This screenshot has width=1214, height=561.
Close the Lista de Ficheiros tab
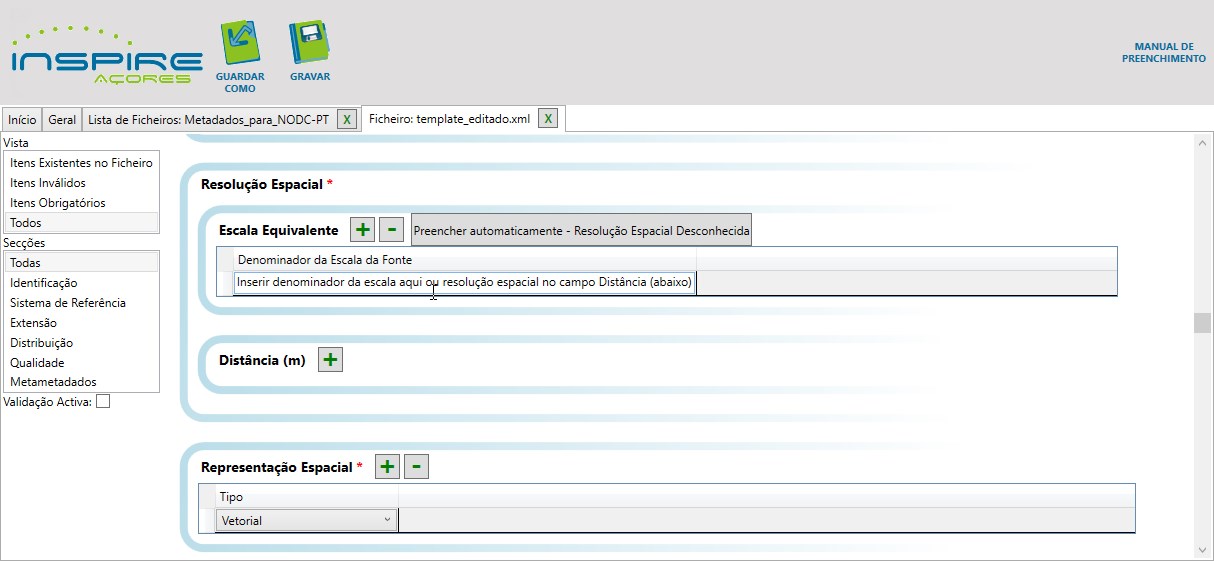[347, 120]
